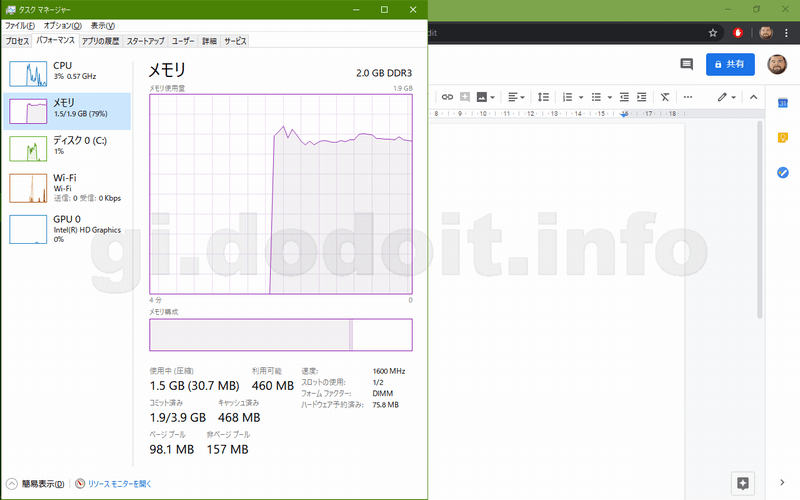The width and height of the screenshot is (800, 500).
Task: Open Keep in Docs side panel
Action: pos(783,138)
